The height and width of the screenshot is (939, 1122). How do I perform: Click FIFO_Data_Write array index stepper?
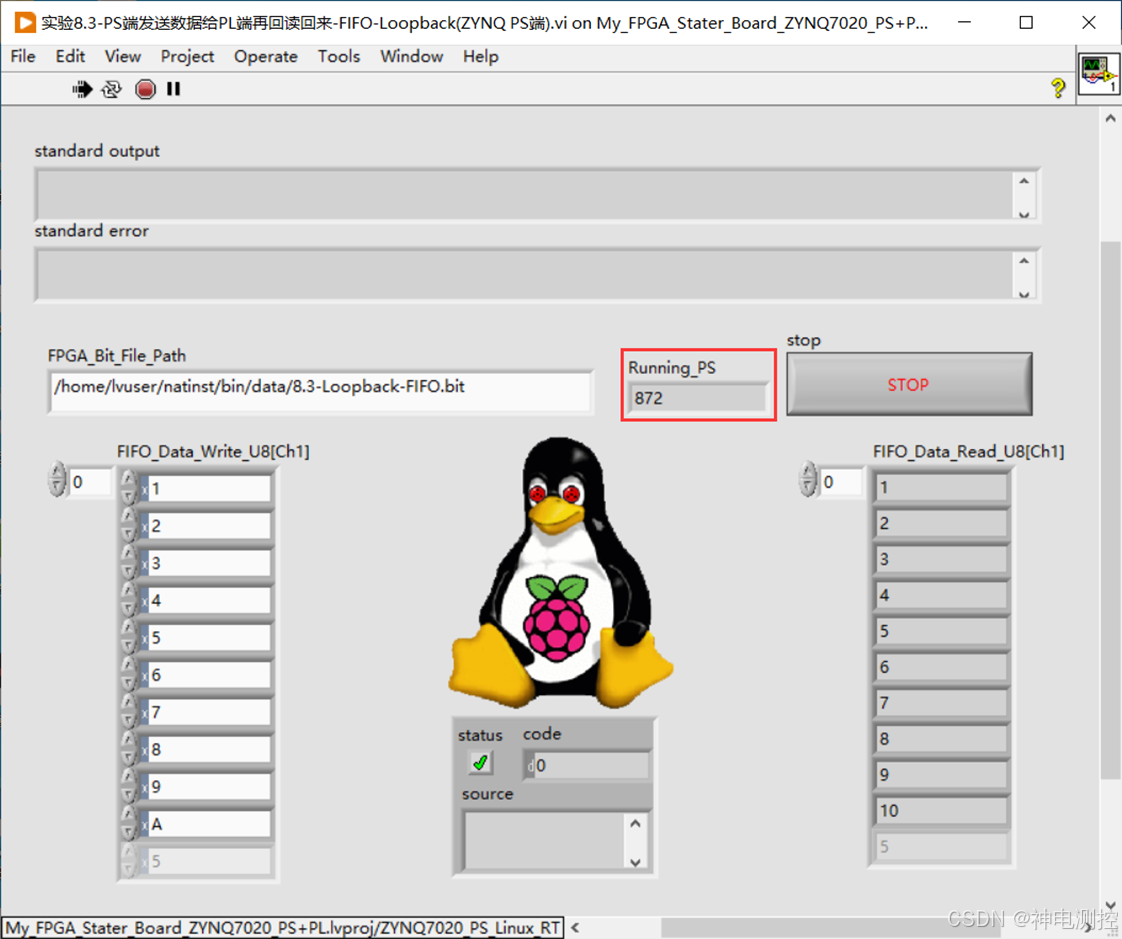[57, 480]
